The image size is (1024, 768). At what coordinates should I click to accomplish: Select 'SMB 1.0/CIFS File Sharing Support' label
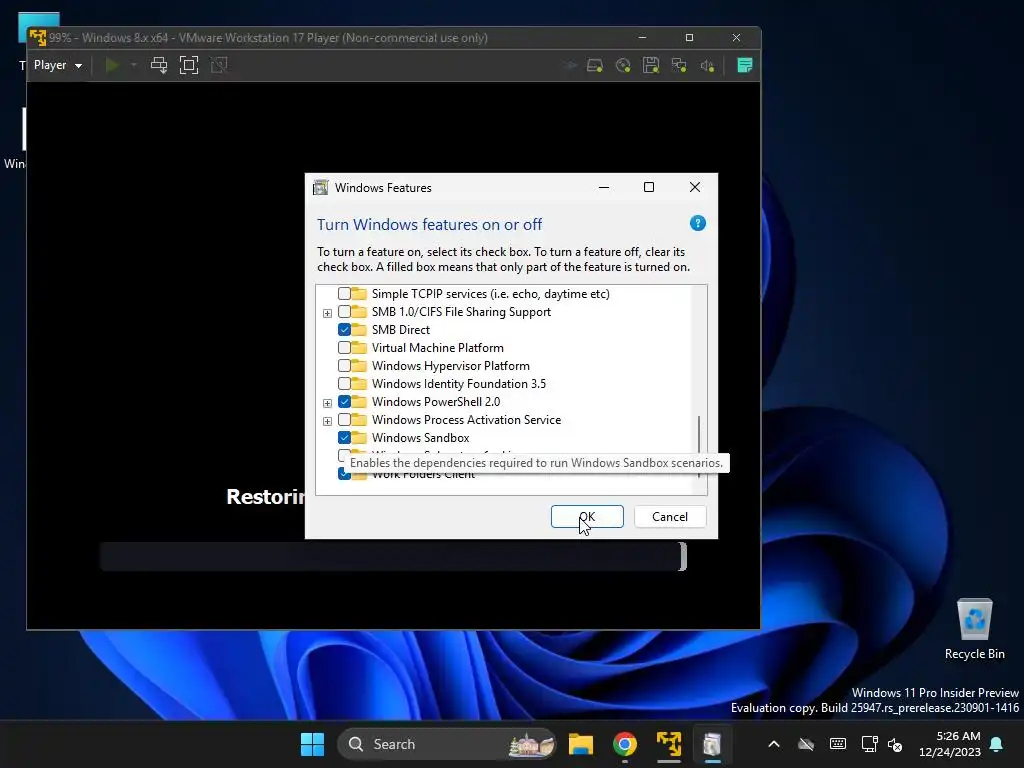[461, 312]
